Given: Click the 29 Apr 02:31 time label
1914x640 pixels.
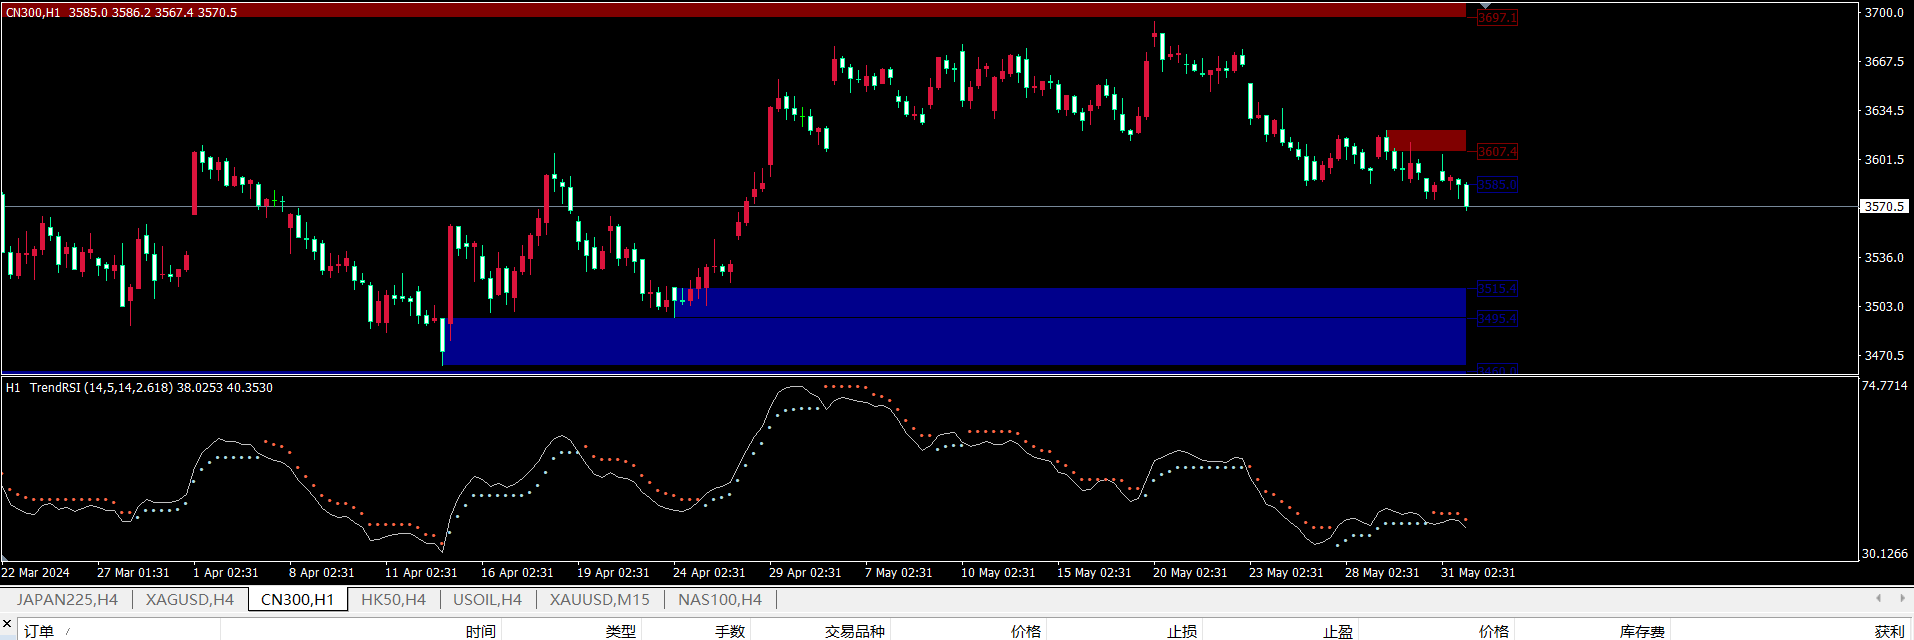Looking at the screenshot, I should click(805, 573).
